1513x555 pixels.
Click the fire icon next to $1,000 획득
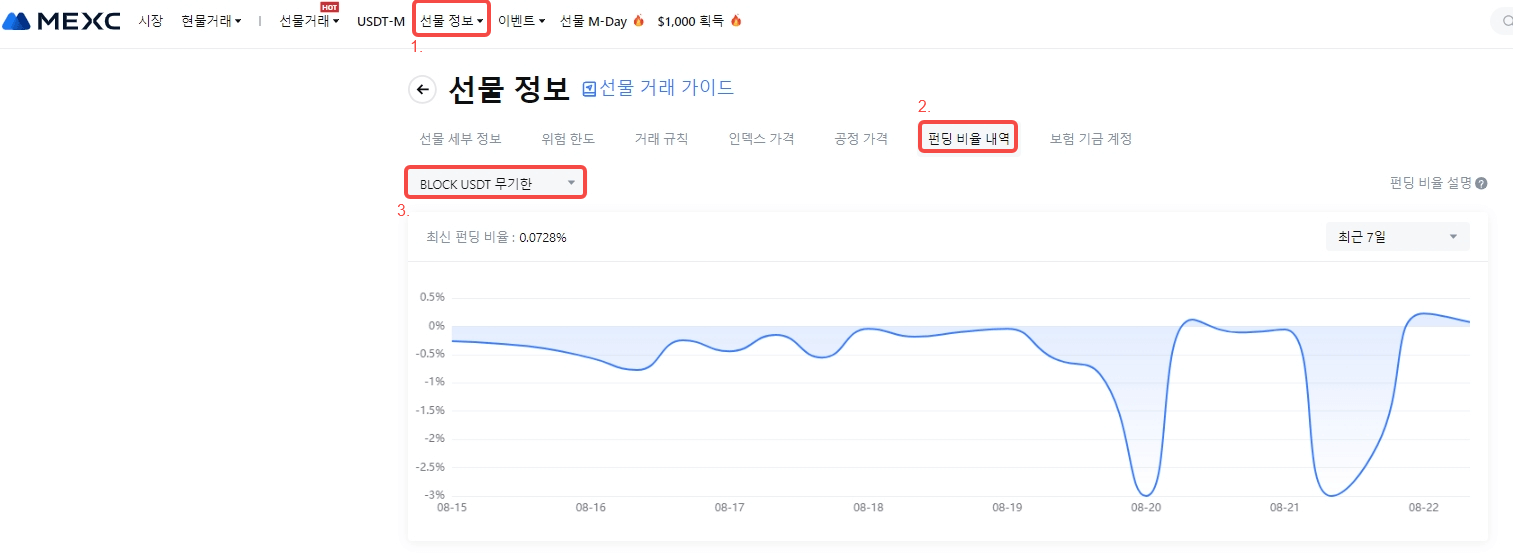click(736, 21)
